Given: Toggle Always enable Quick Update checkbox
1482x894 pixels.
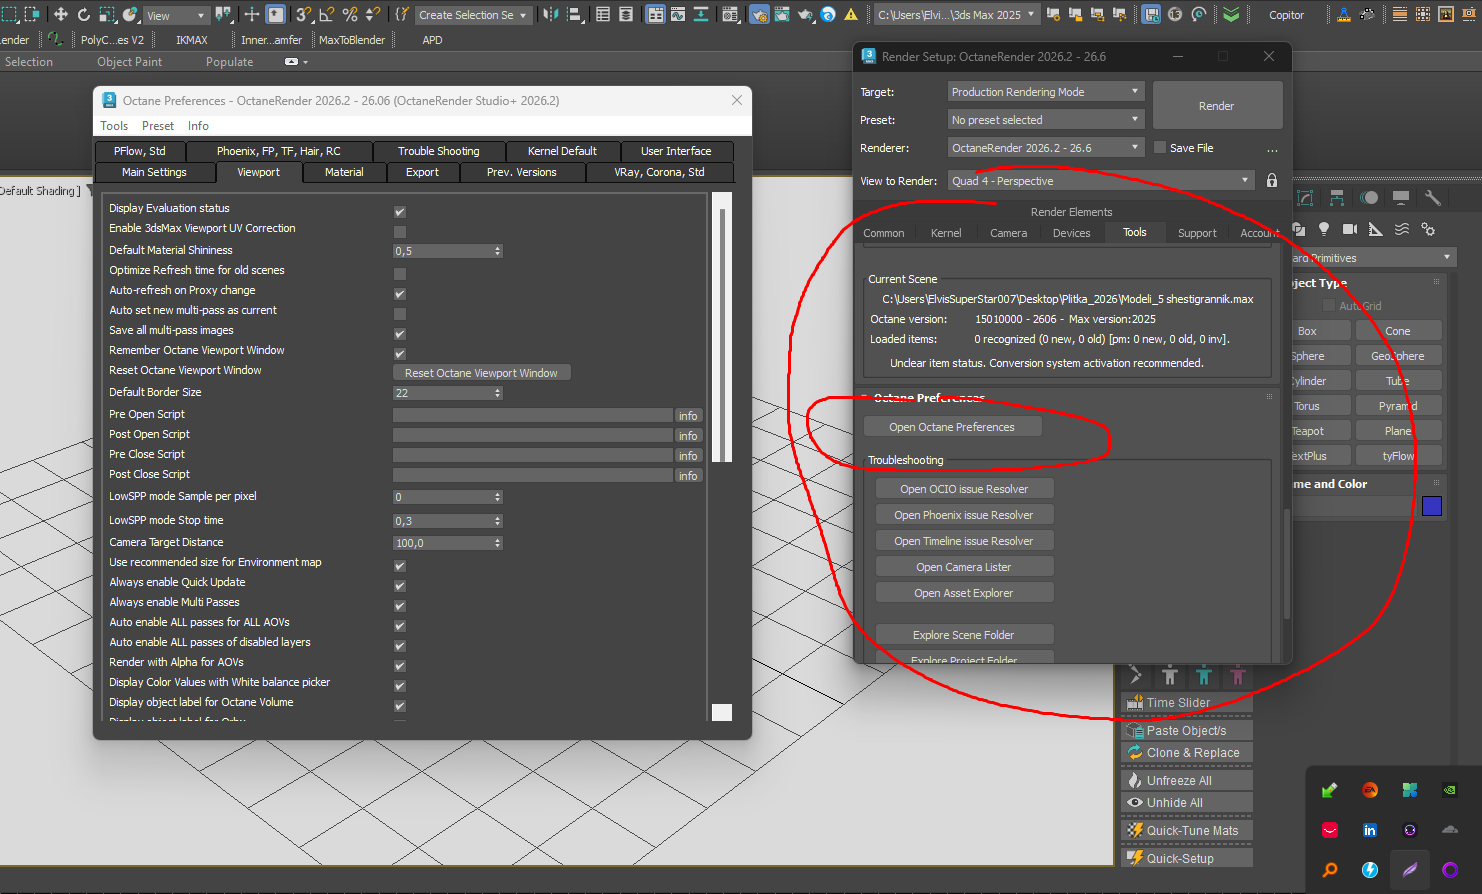Looking at the screenshot, I should [x=400, y=586].
